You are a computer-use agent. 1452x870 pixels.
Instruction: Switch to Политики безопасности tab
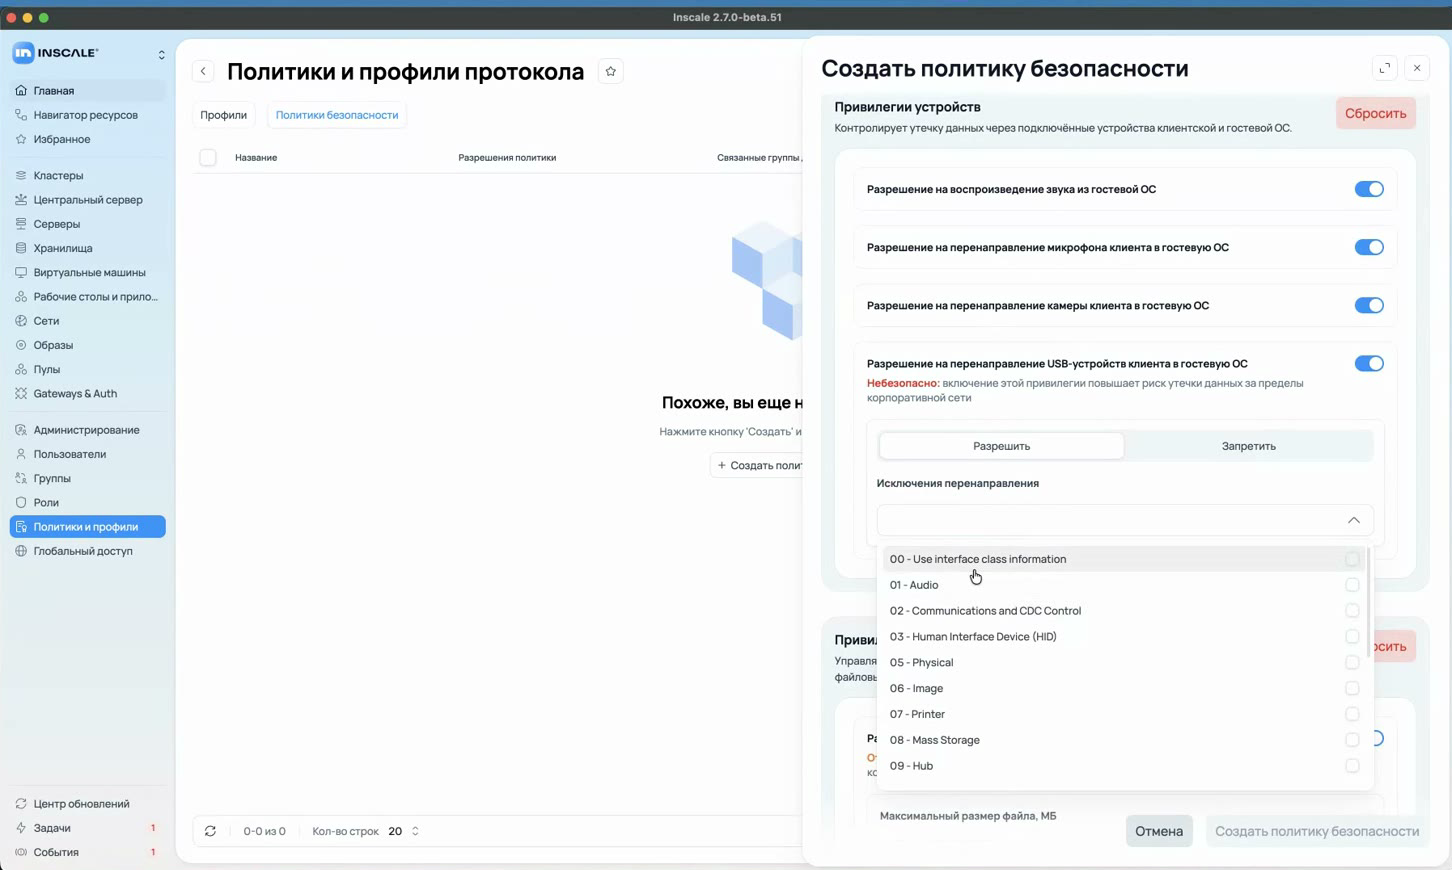pos(337,115)
